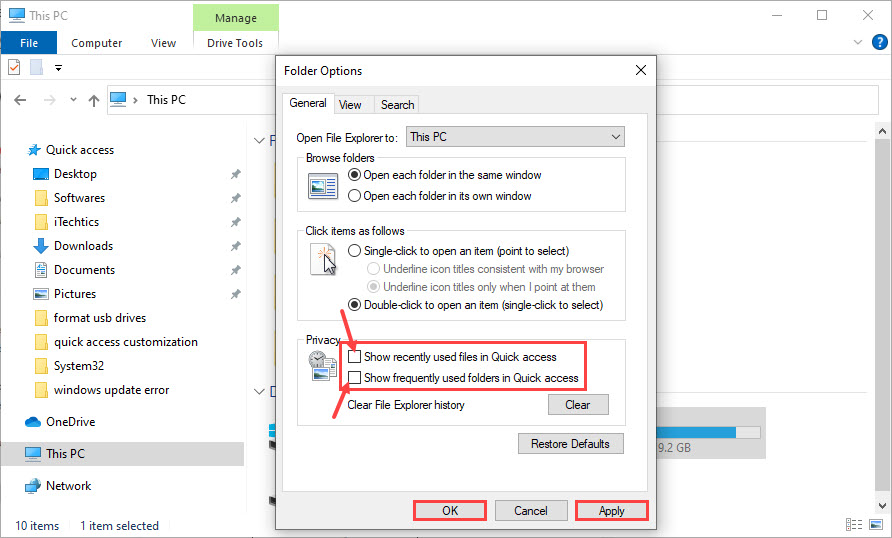The width and height of the screenshot is (892, 538).
Task: Open Customize Quick Access Toolbar dropdown arrow
Action: click(x=58, y=68)
